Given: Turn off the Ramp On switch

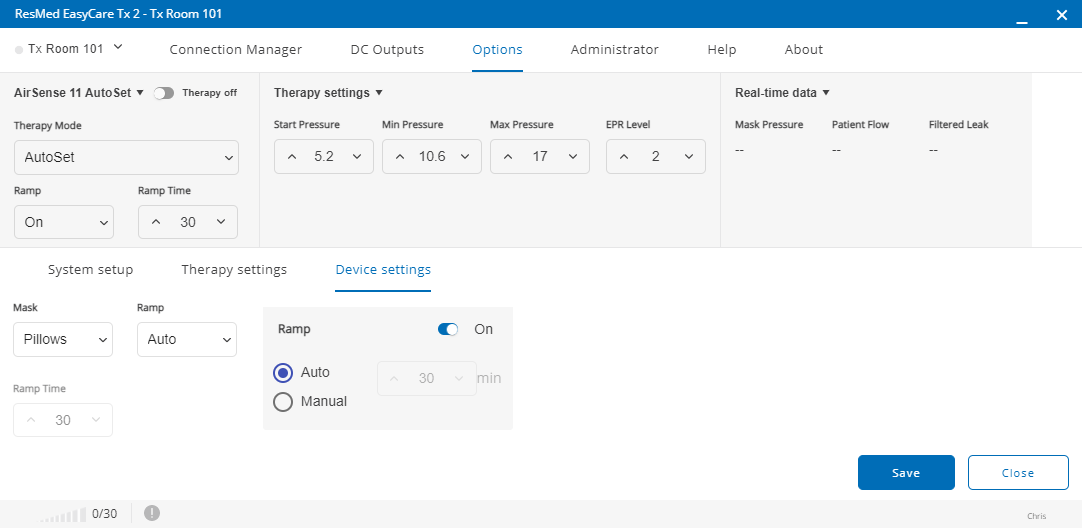Looking at the screenshot, I should [x=448, y=329].
